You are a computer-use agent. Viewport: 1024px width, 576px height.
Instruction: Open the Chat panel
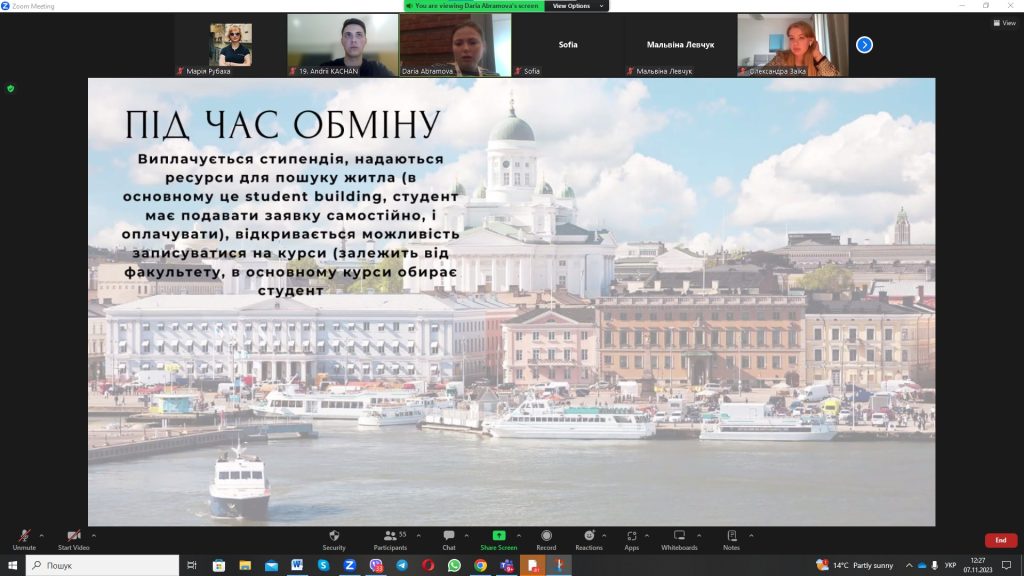pos(449,539)
